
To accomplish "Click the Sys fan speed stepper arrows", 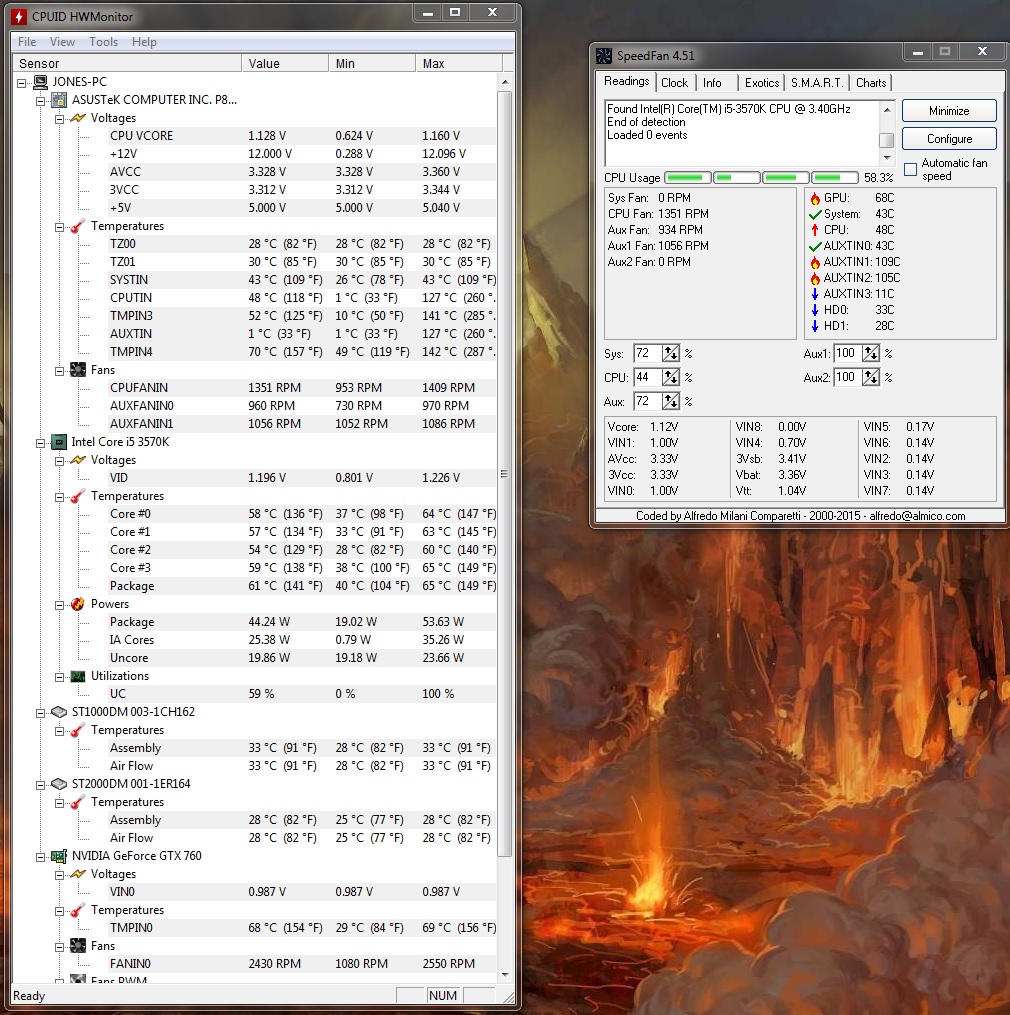I will (670, 353).
